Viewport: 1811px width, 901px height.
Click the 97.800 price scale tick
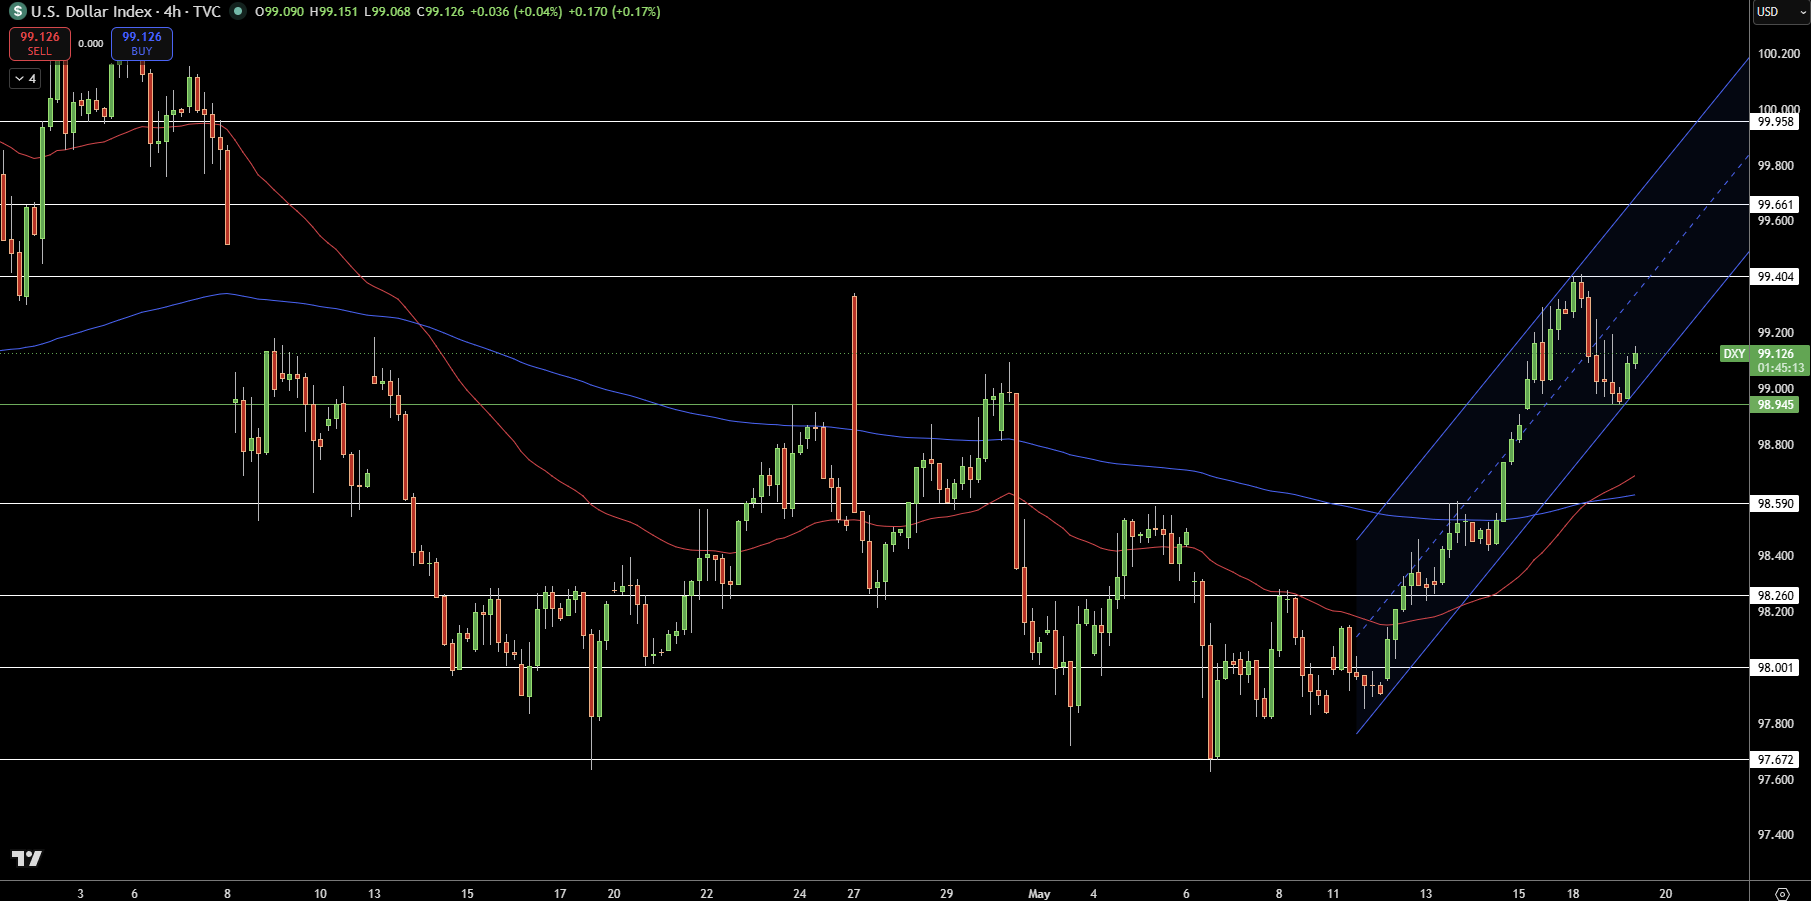pos(1776,724)
